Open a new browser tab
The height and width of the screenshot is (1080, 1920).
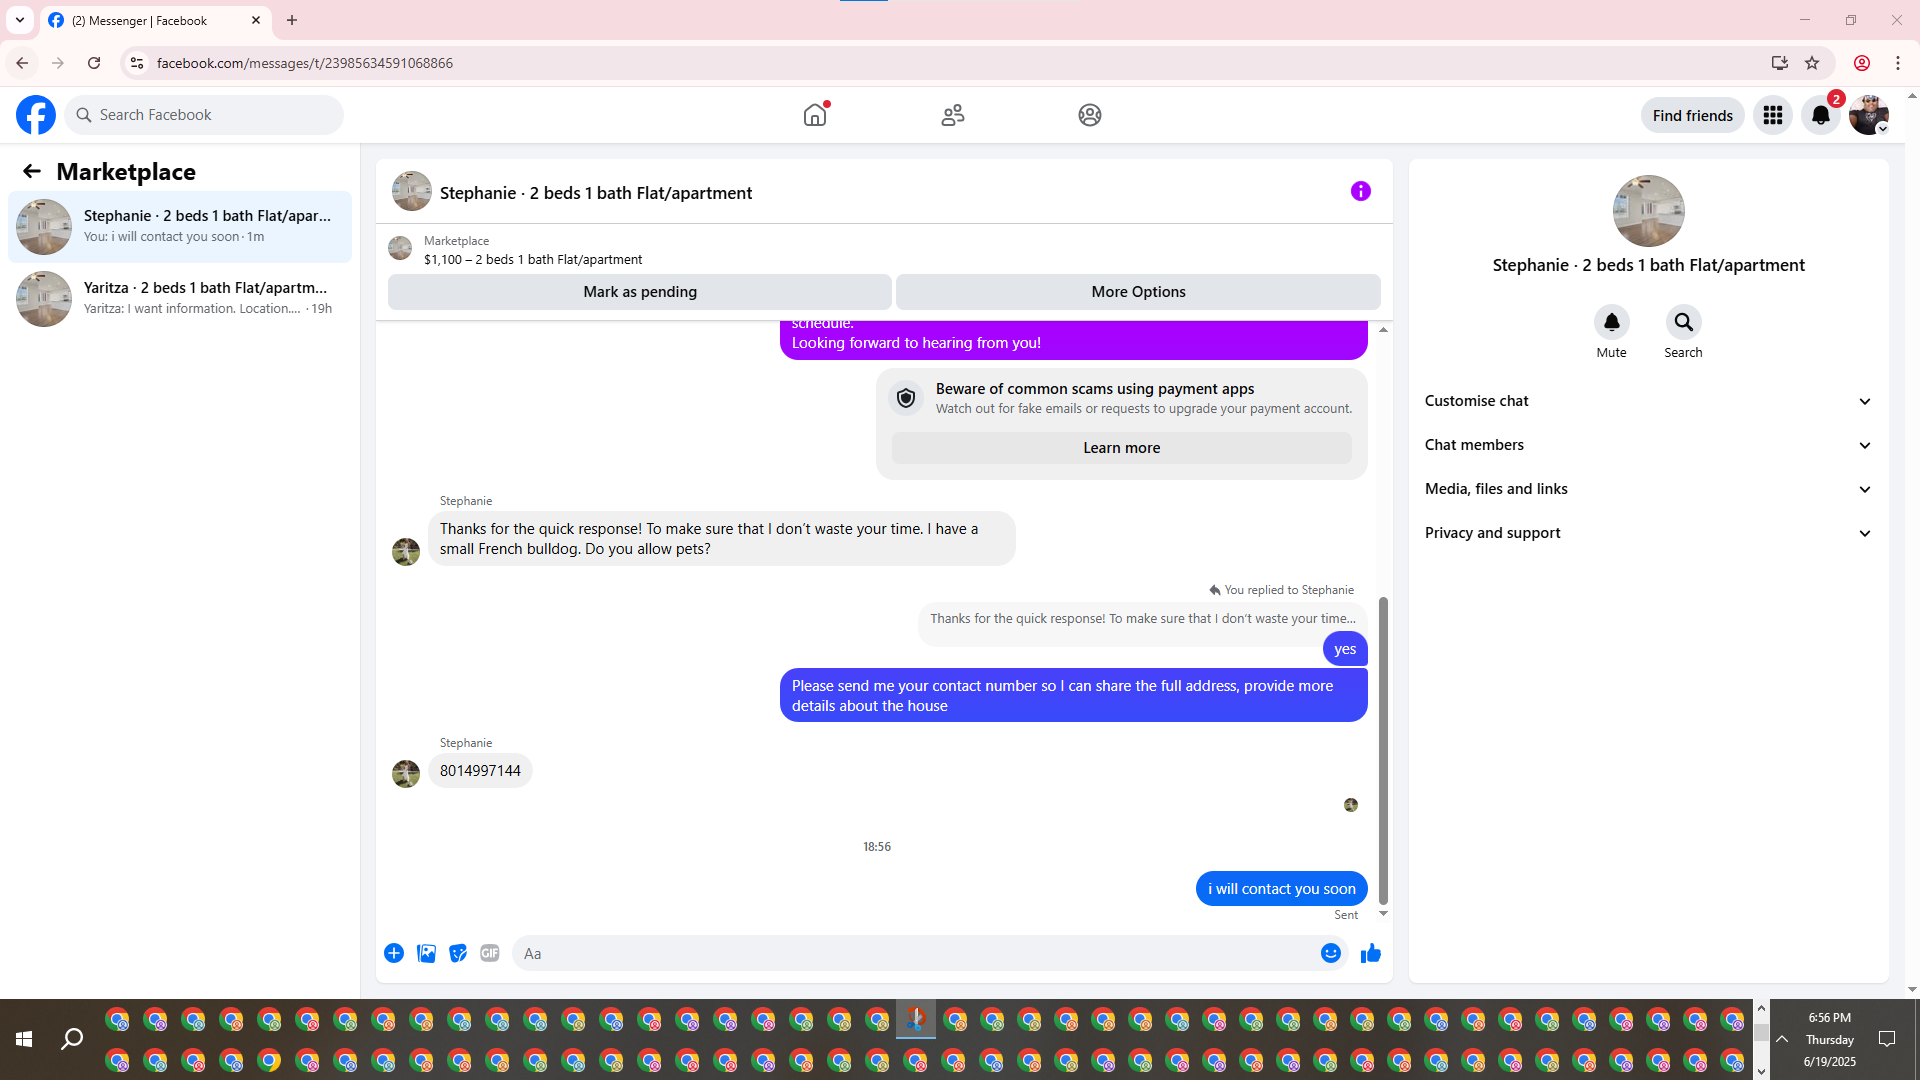tap(292, 20)
